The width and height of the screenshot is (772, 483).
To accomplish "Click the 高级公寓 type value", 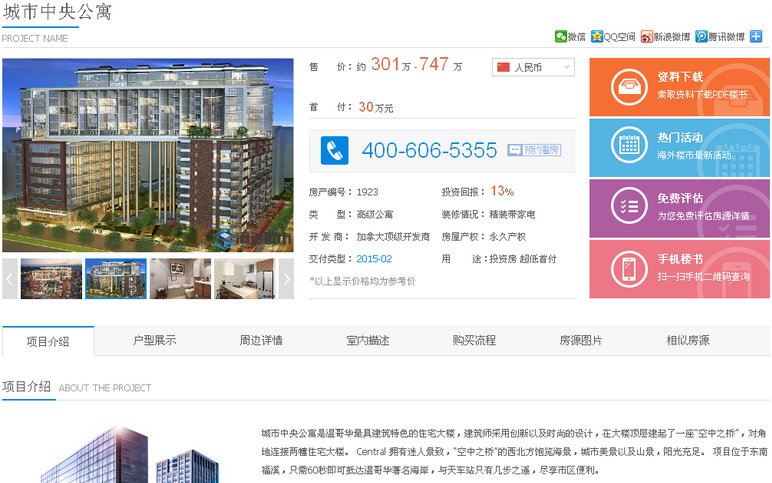I will pos(375,215).
